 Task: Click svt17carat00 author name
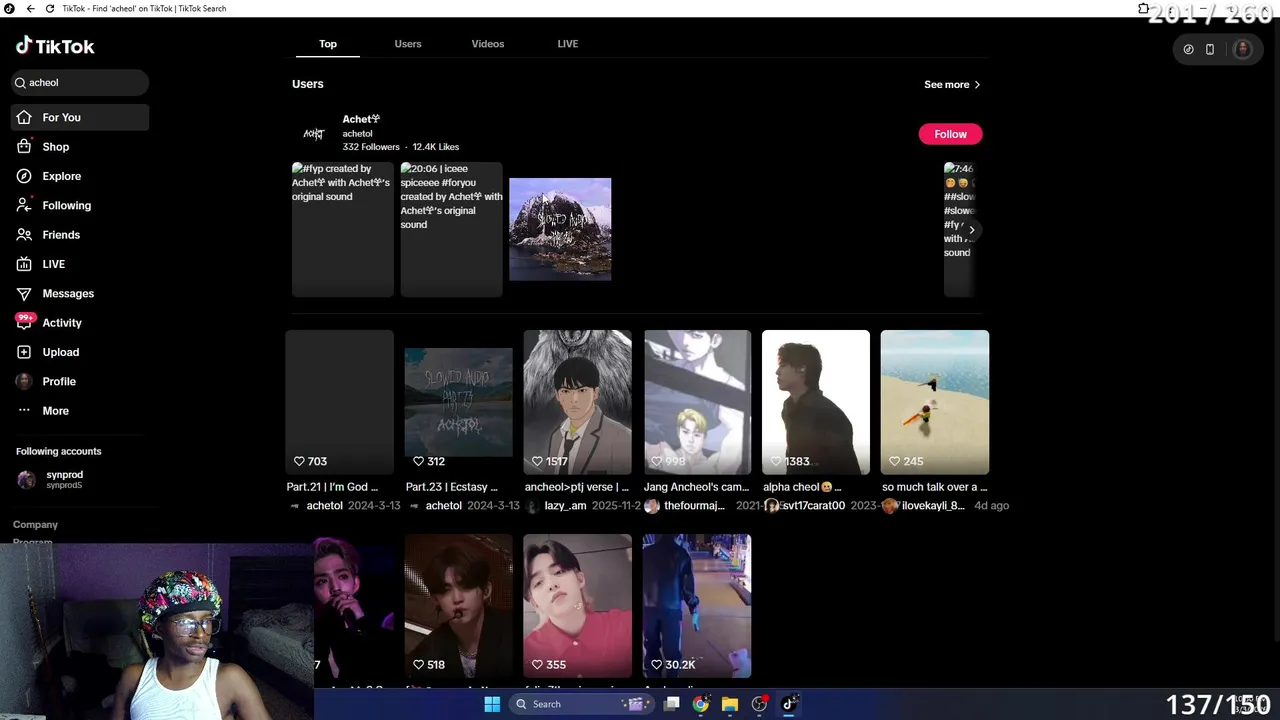[x=814, y=506]
